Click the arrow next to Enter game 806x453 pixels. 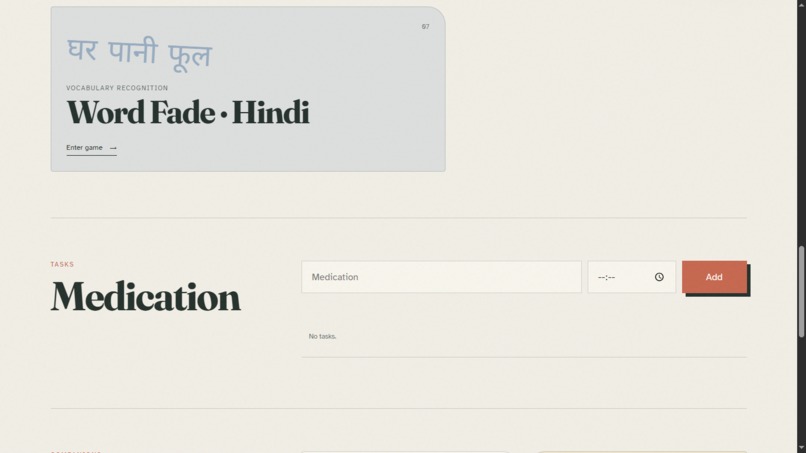pos(113,148)
